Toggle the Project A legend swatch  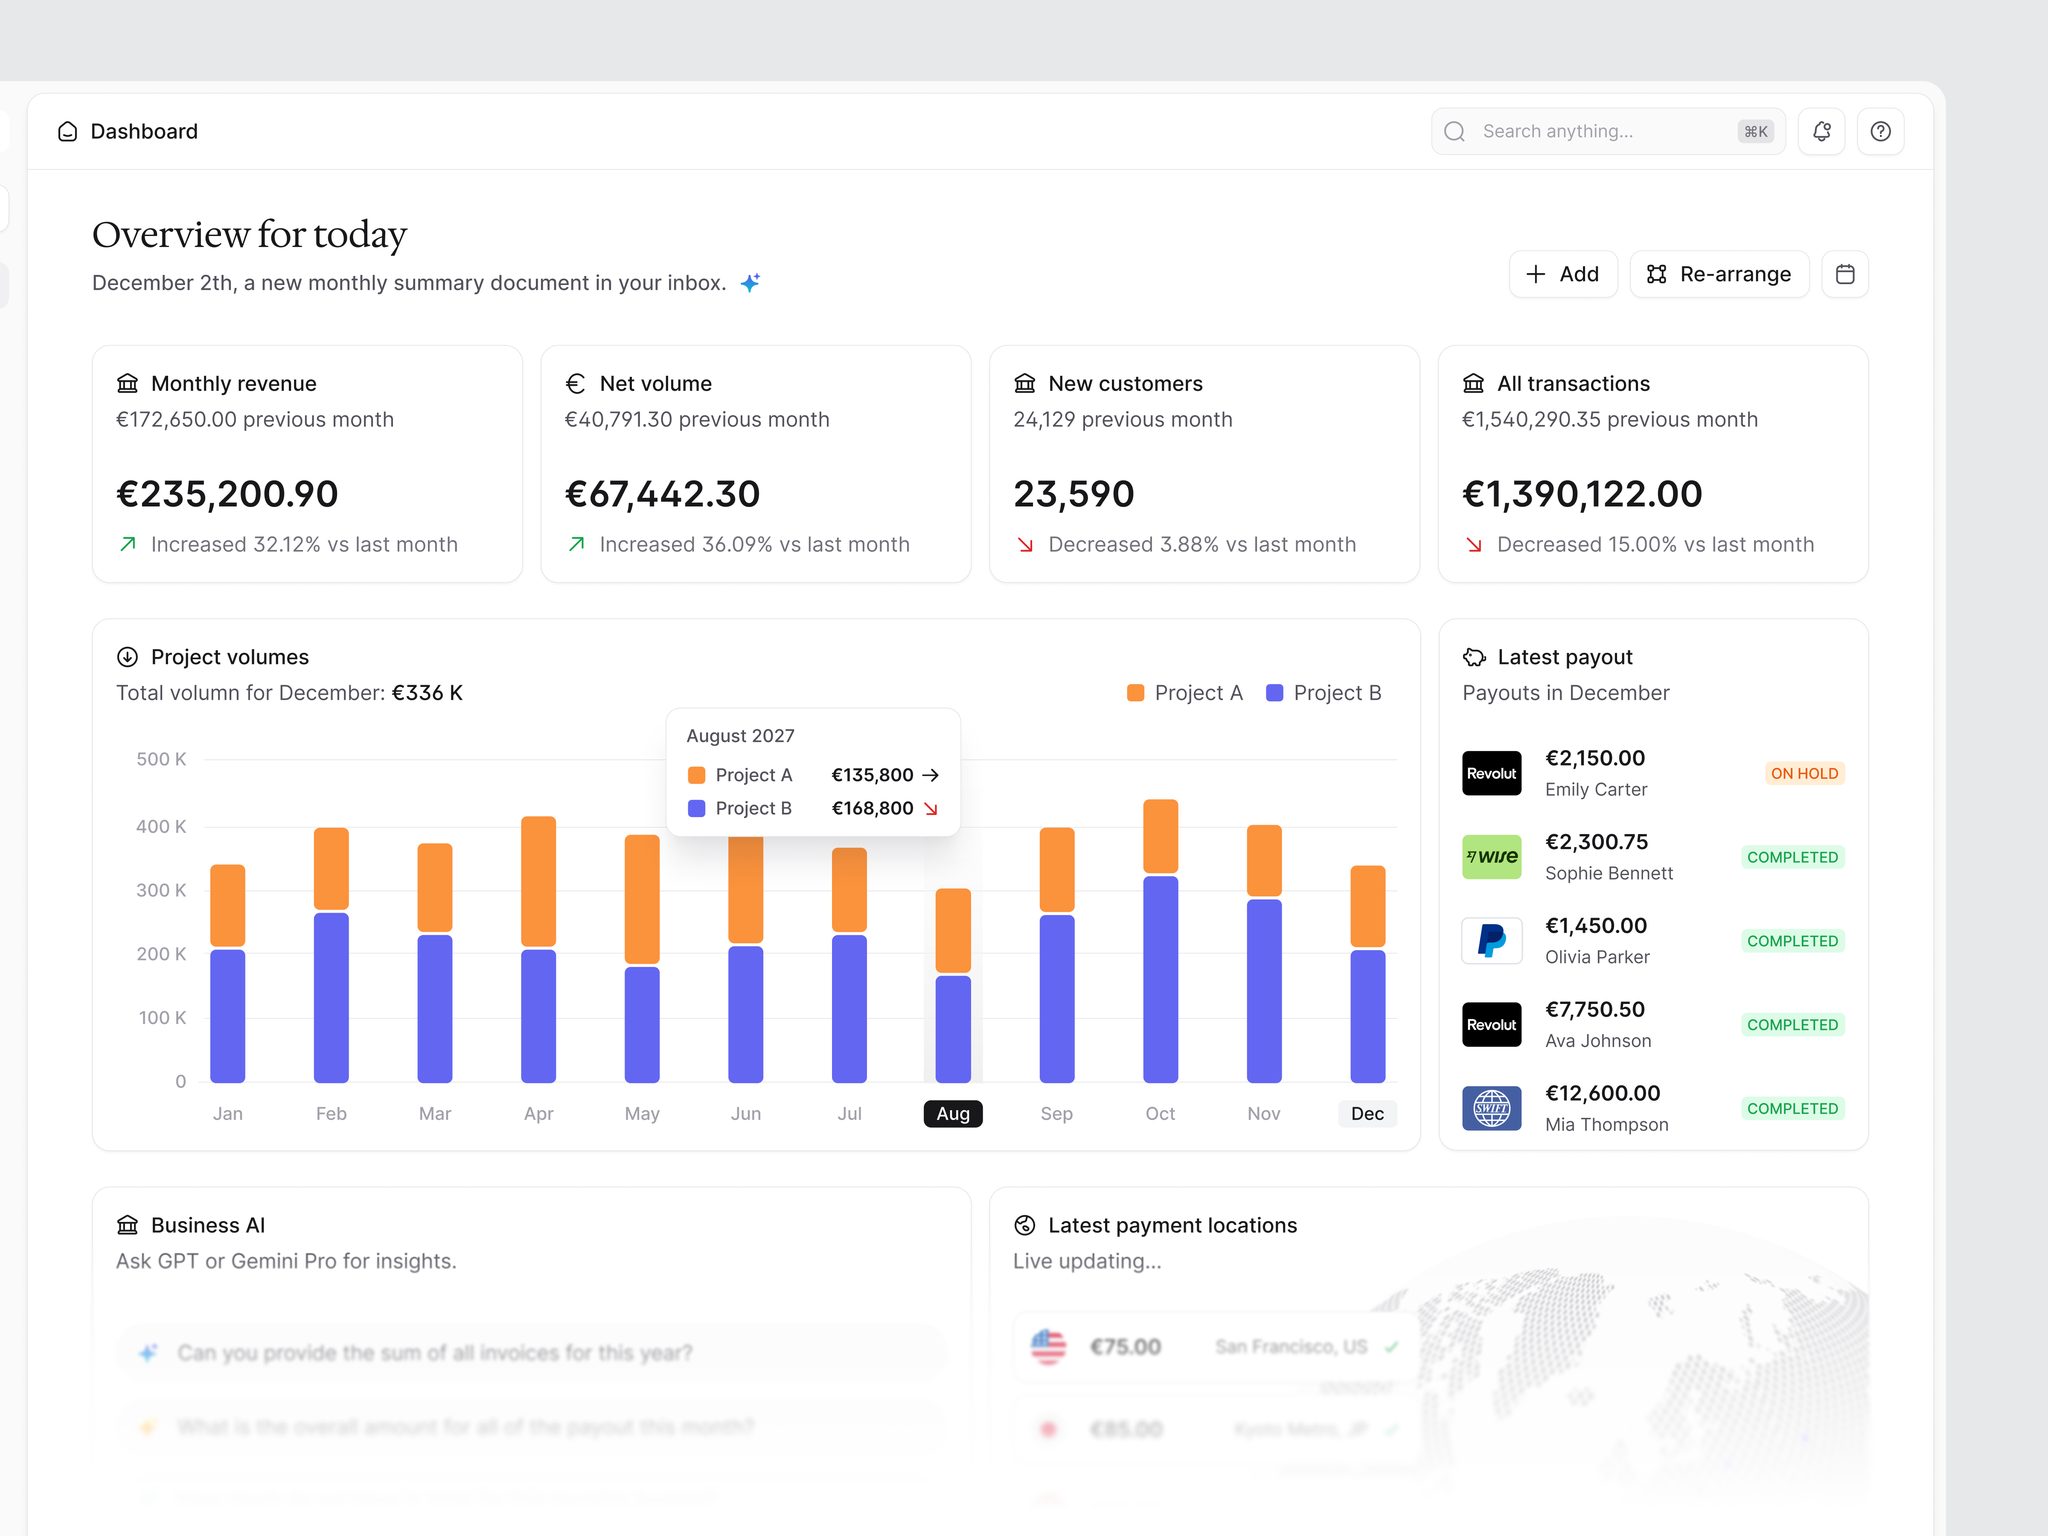click(1135, 693)
